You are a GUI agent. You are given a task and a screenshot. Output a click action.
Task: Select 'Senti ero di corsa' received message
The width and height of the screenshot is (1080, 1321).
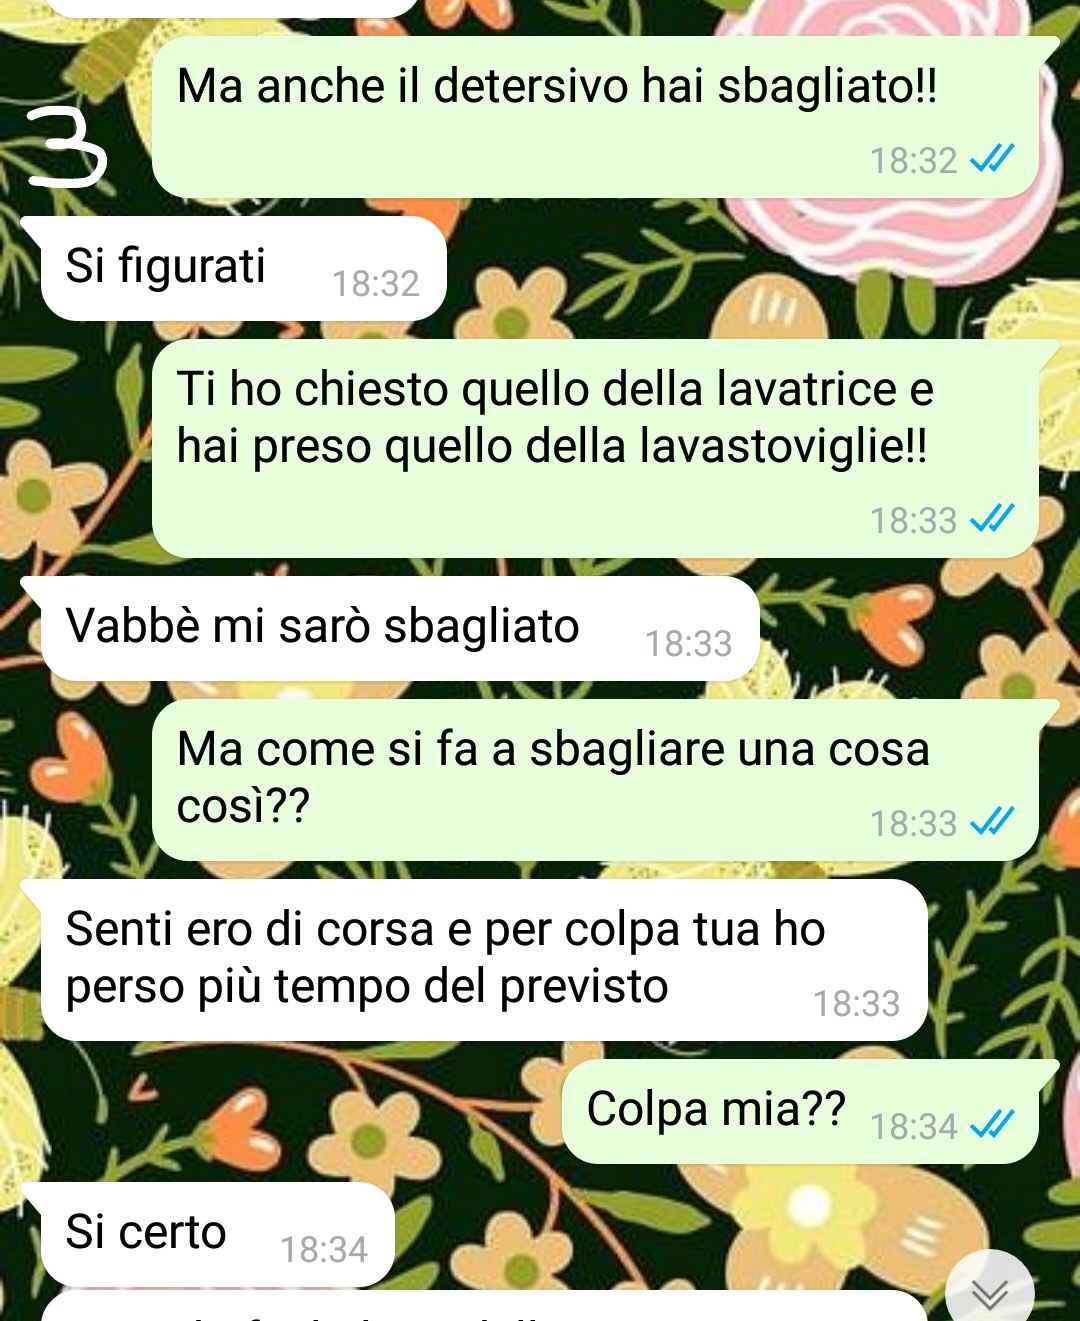(x=484, y=960)
